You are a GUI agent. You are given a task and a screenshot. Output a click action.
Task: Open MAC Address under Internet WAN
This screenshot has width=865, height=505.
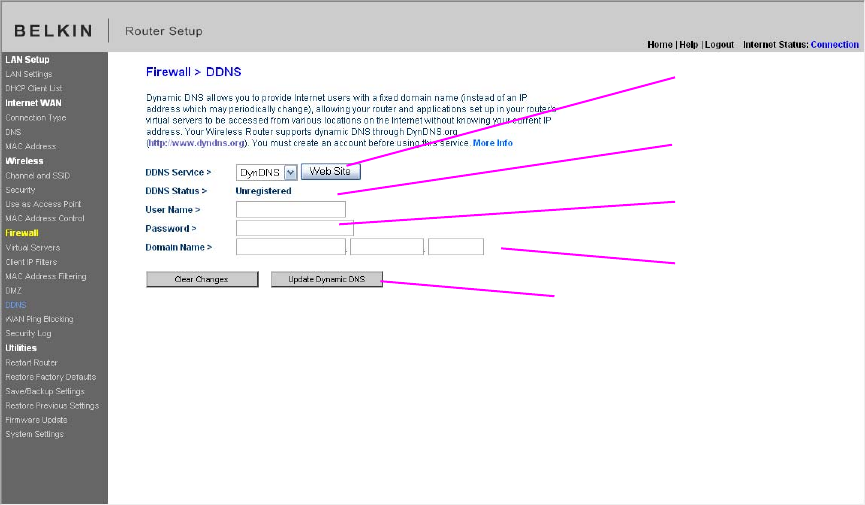pyautogui.click(x=30, y=146)
